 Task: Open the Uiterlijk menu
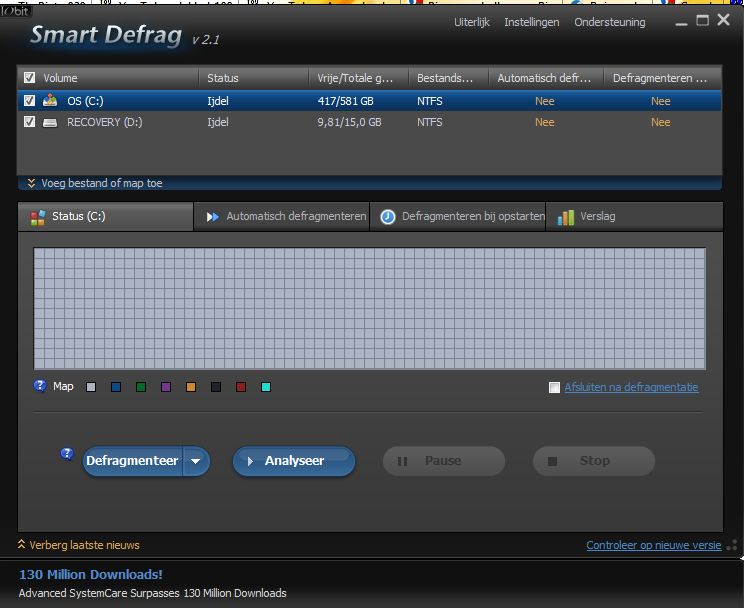point(471,22)
